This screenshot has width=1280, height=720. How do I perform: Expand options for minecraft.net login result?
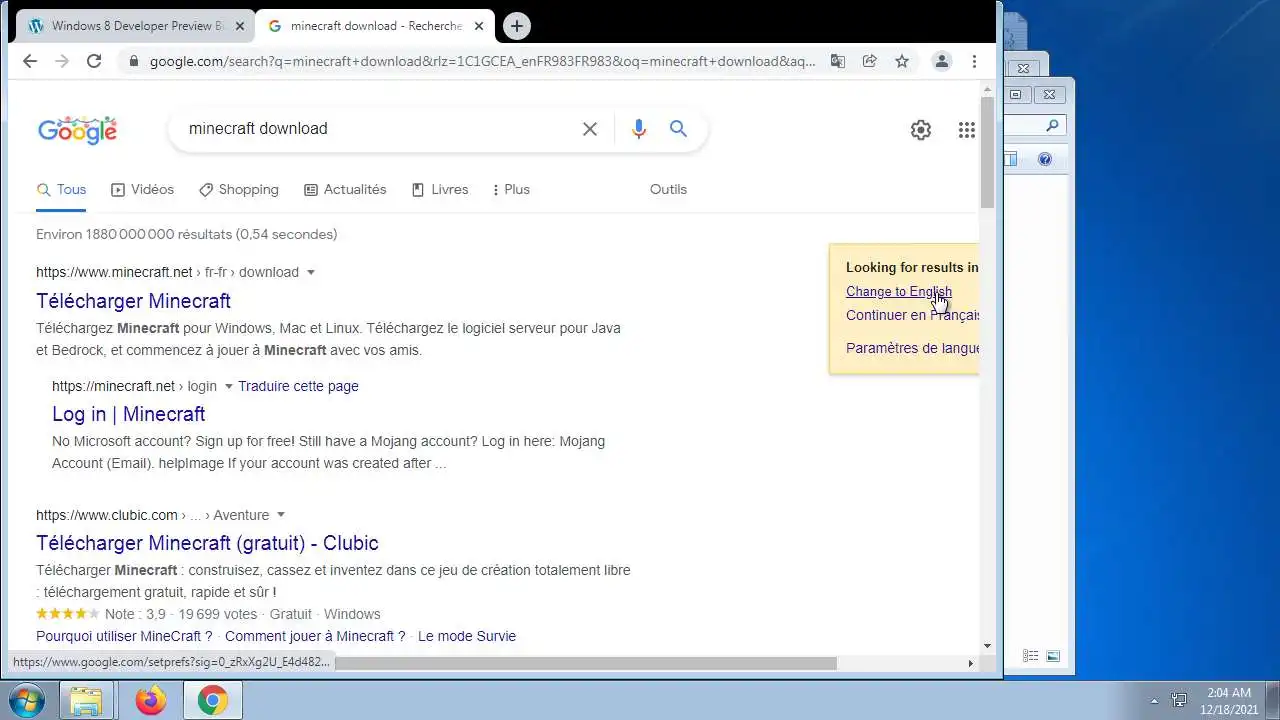coord(228,386)
